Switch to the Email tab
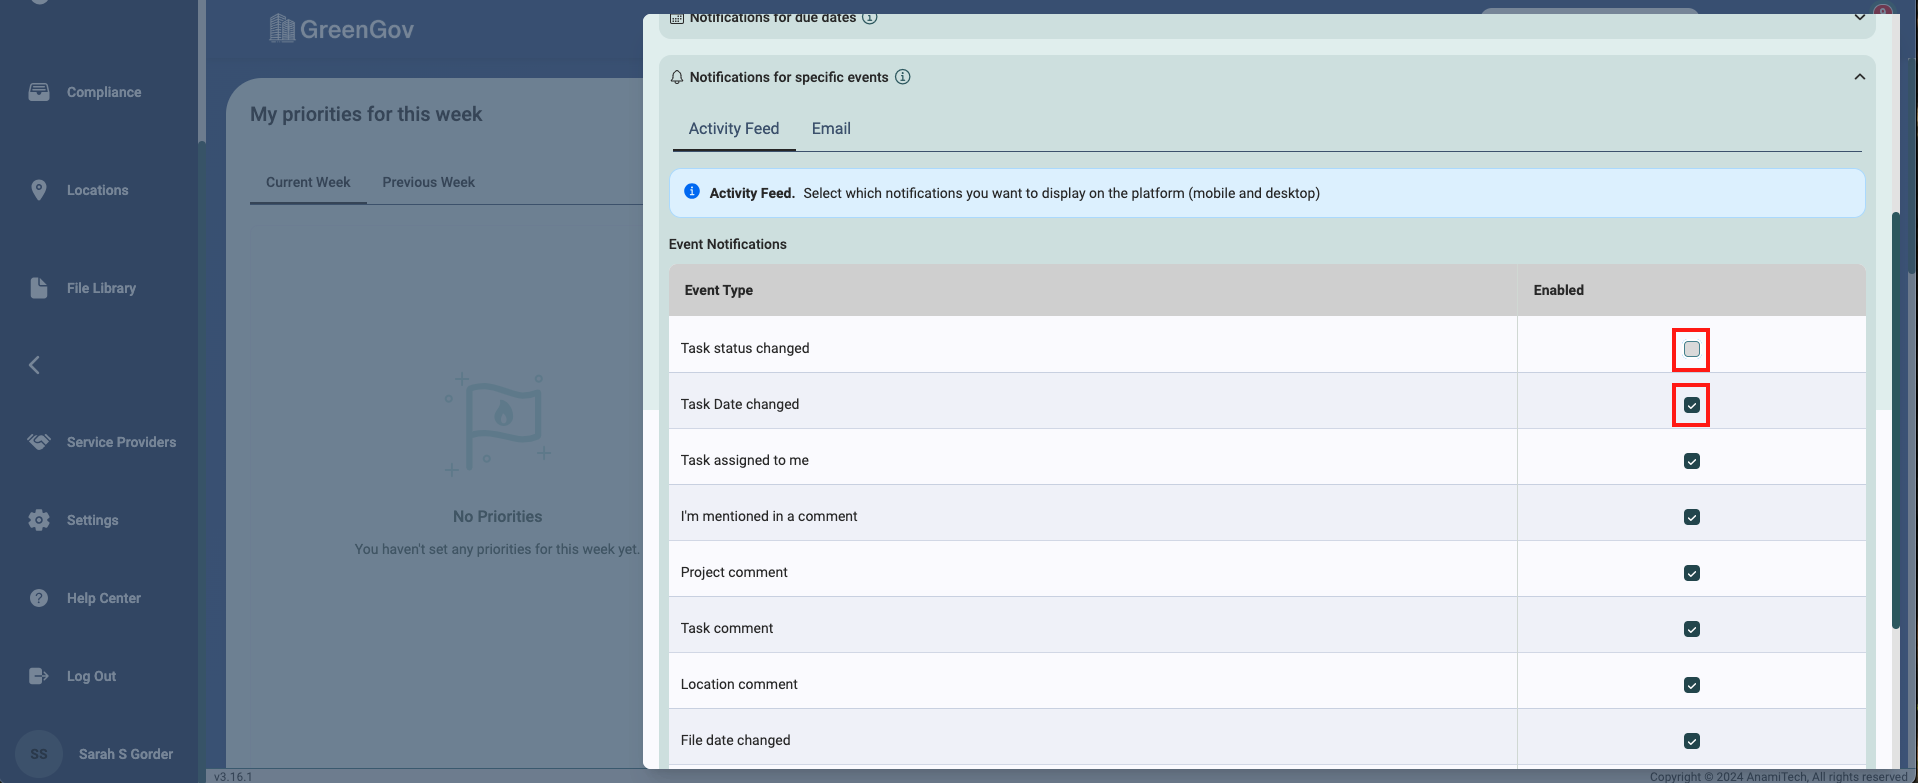This screenshot has width=1918, height=783. 830,129
